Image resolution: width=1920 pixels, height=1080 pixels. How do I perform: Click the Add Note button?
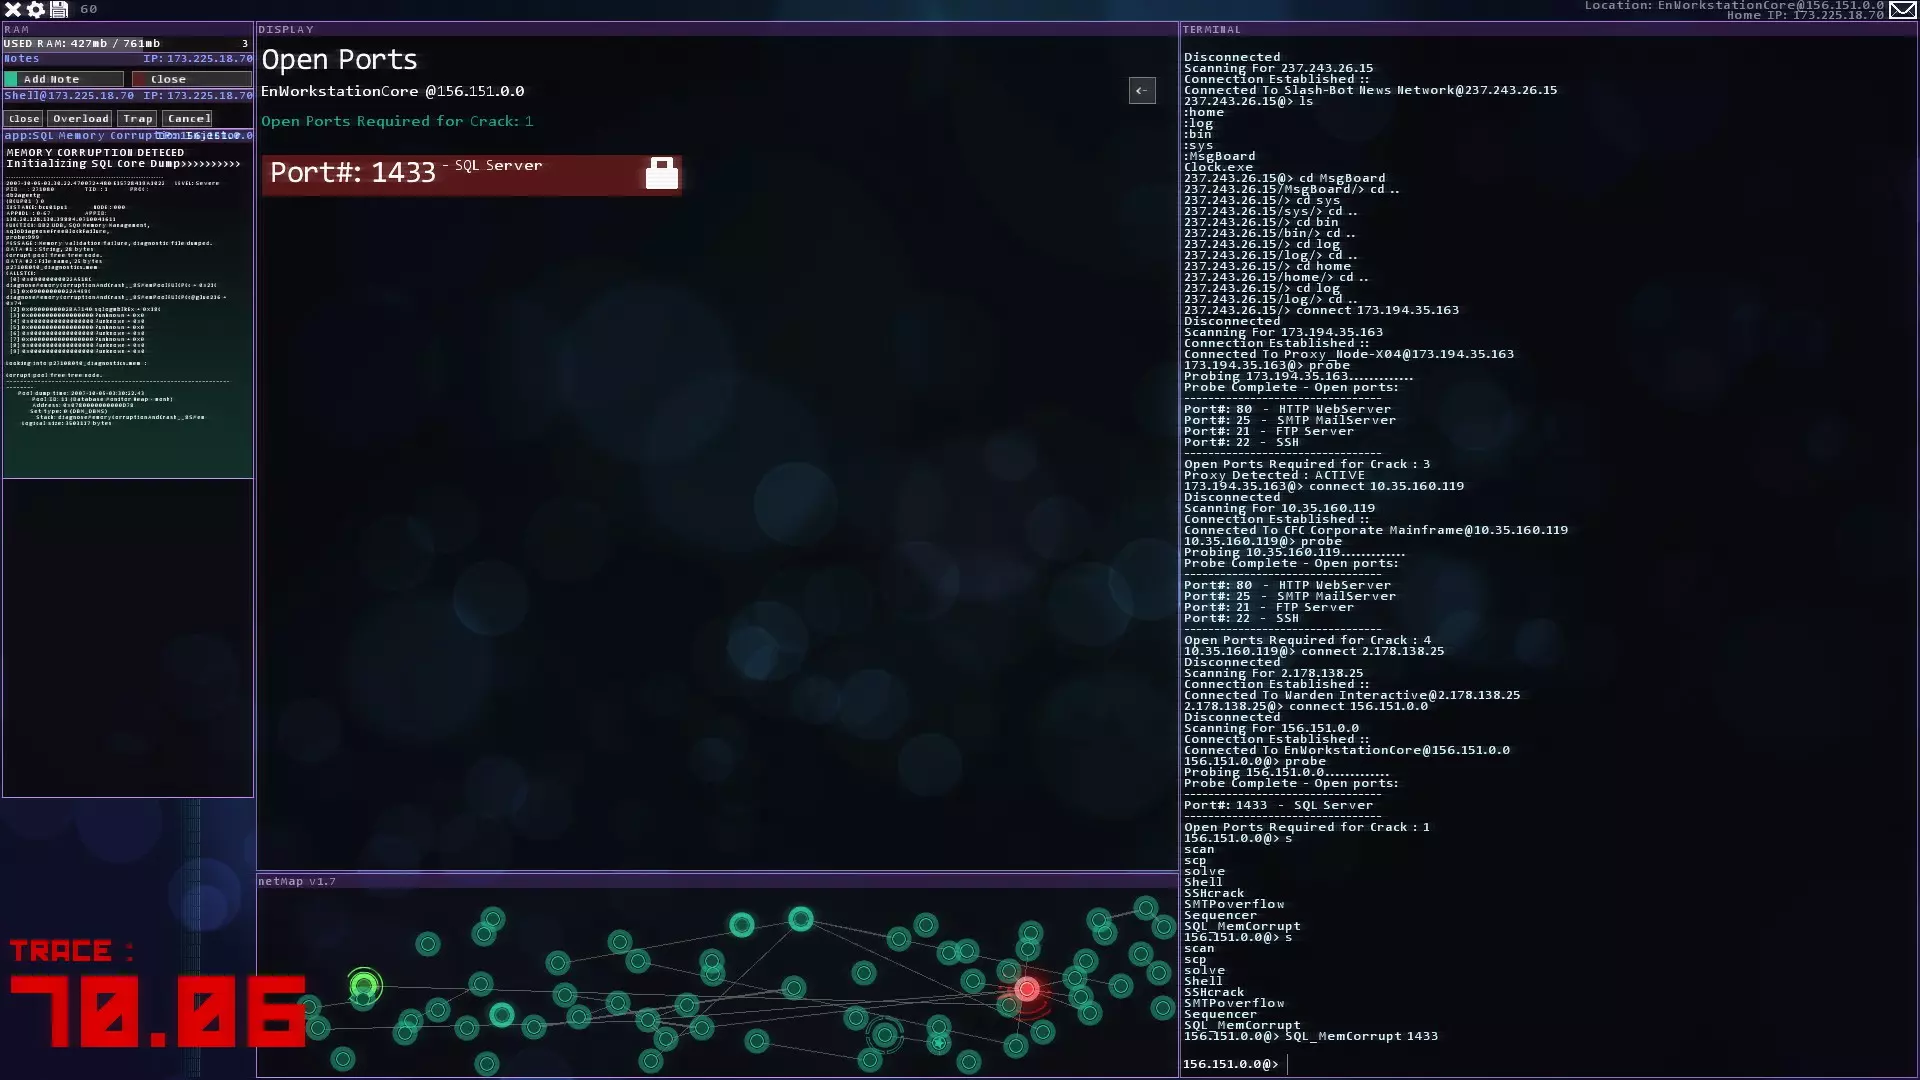[63, 79]
